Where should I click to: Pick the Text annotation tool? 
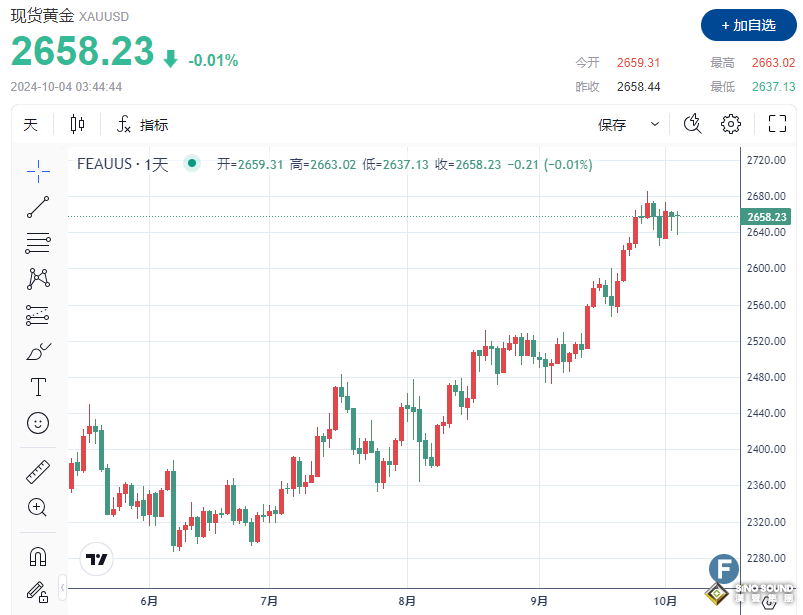[x=38, y=387]
